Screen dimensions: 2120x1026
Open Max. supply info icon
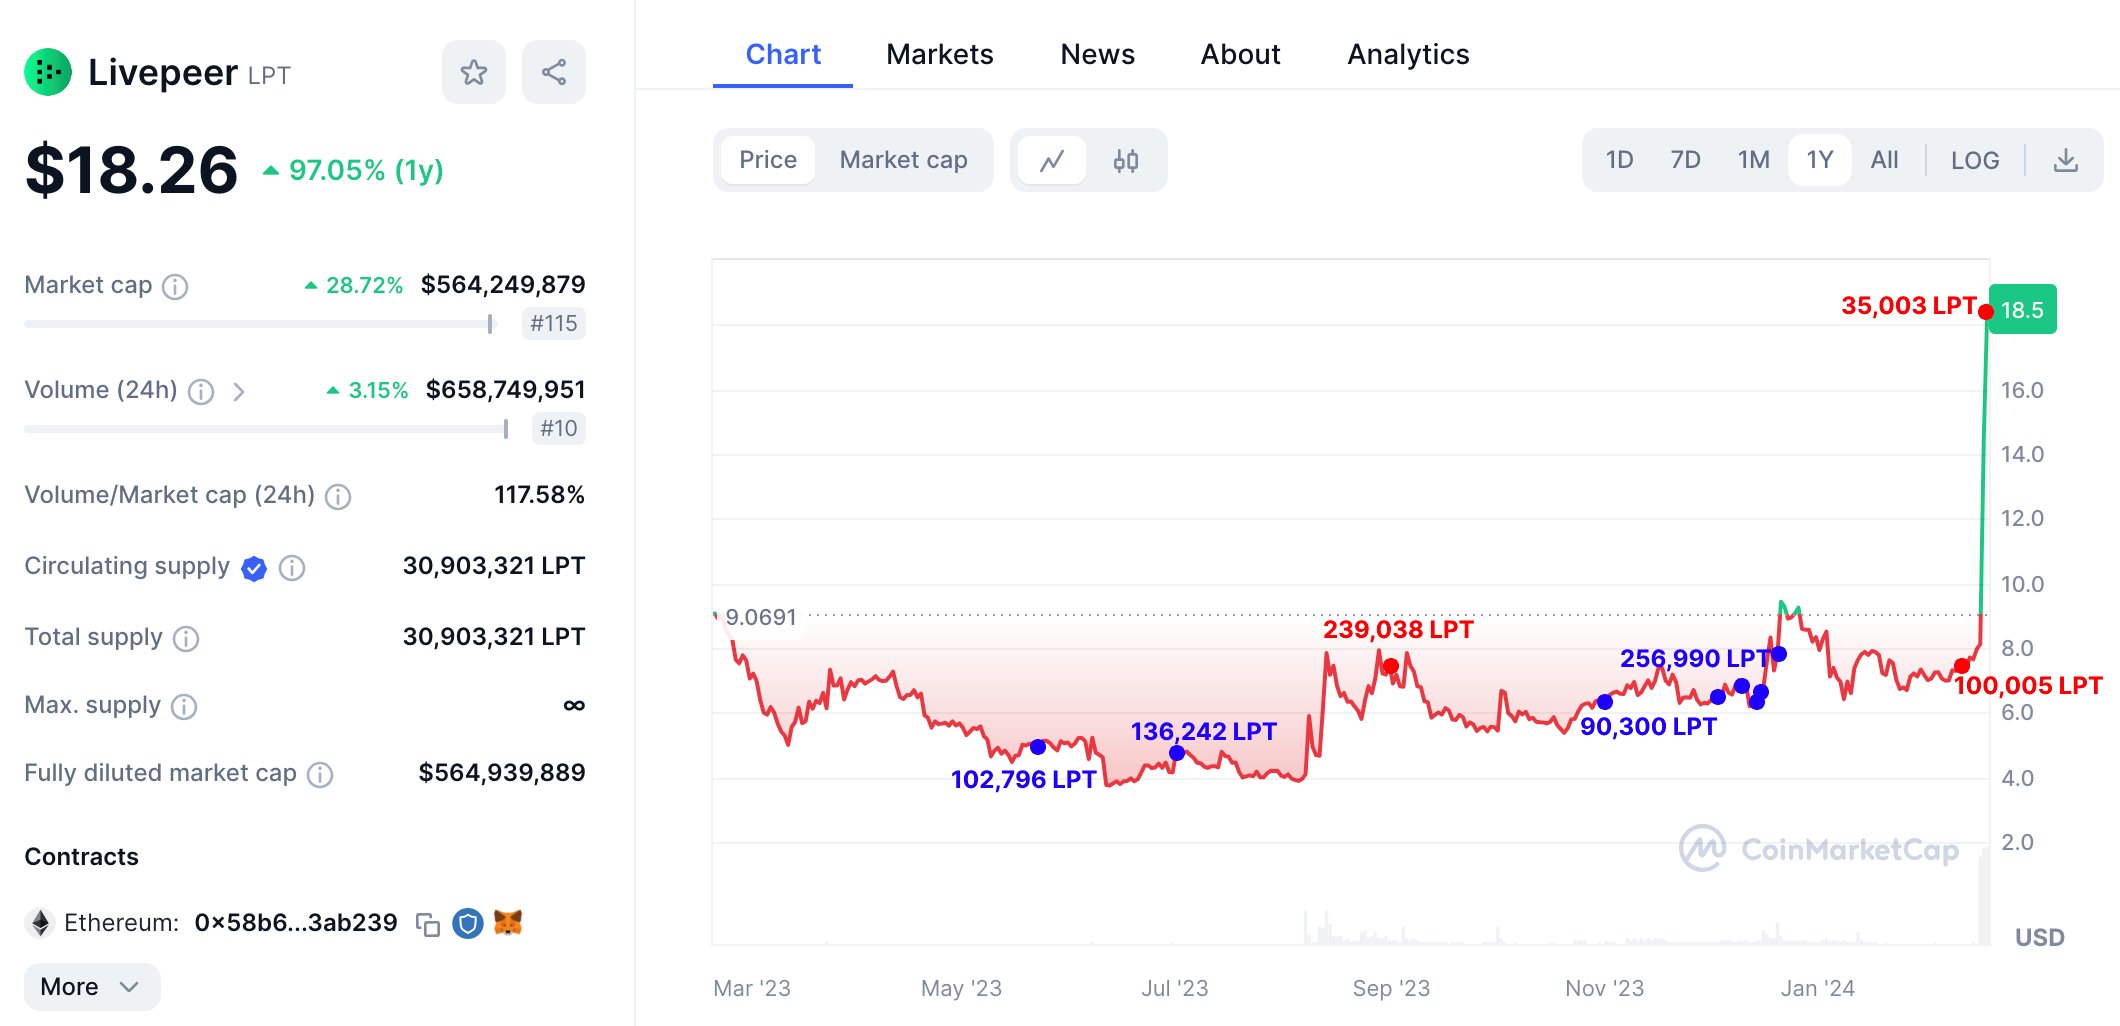pyautogui.click(x=184, y=707)
